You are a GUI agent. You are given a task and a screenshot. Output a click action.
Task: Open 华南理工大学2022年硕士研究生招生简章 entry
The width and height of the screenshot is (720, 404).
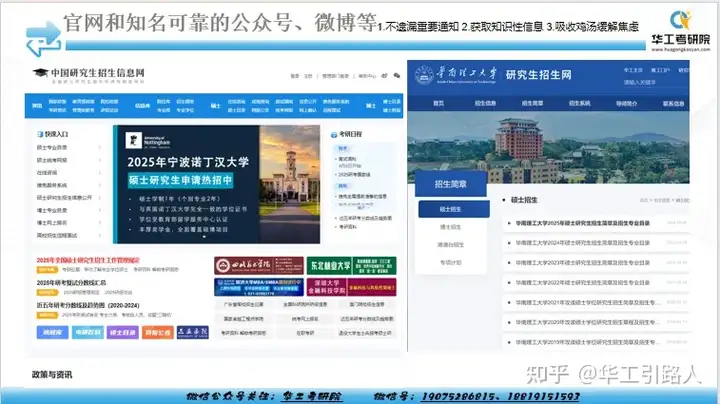pyautogui.click(x=583, y=283)
